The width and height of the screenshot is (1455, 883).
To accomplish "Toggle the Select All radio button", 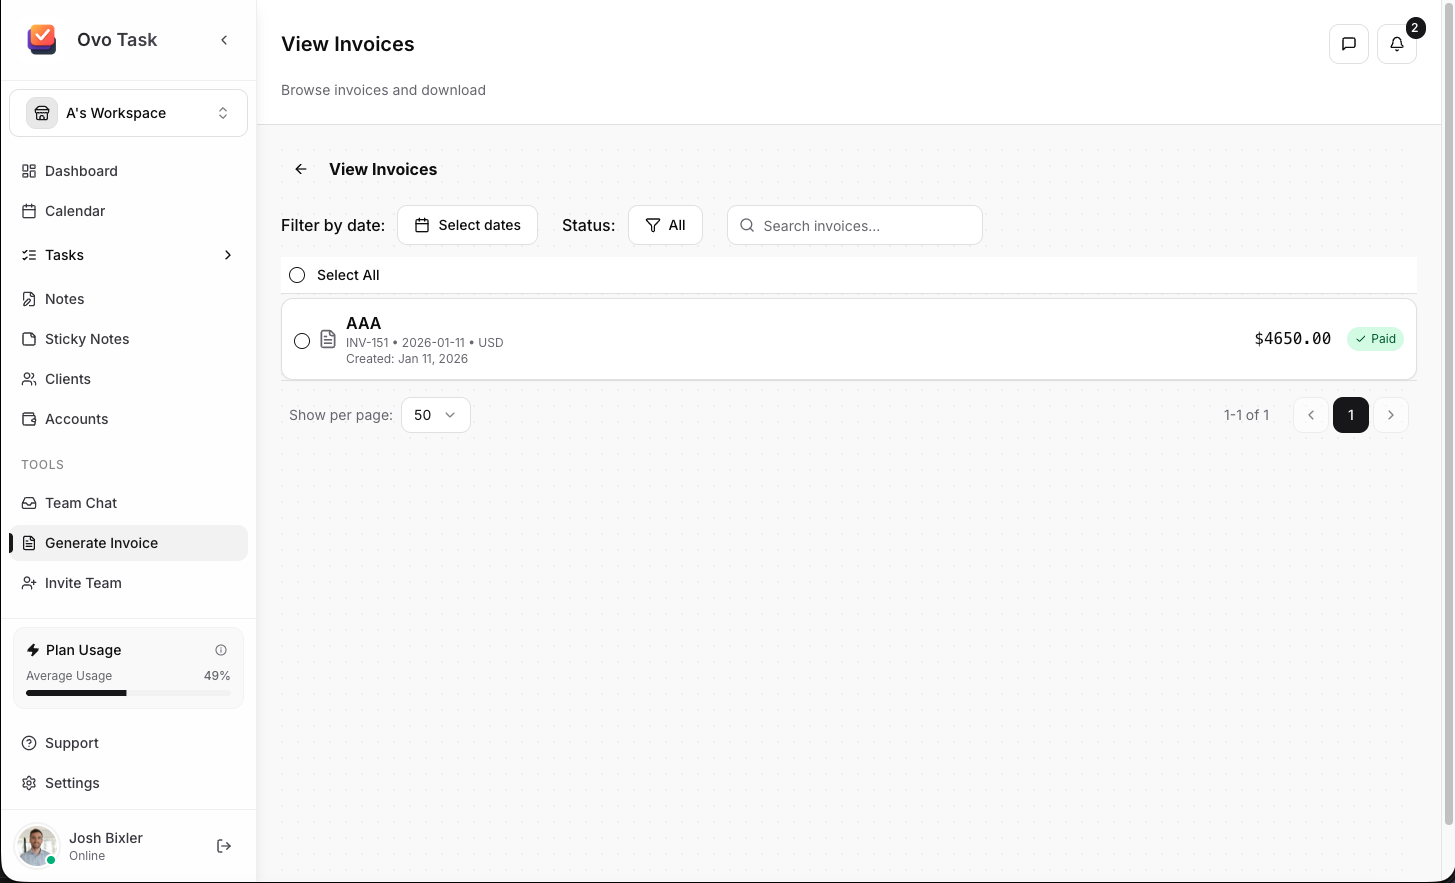I will [x=297, y=275].
